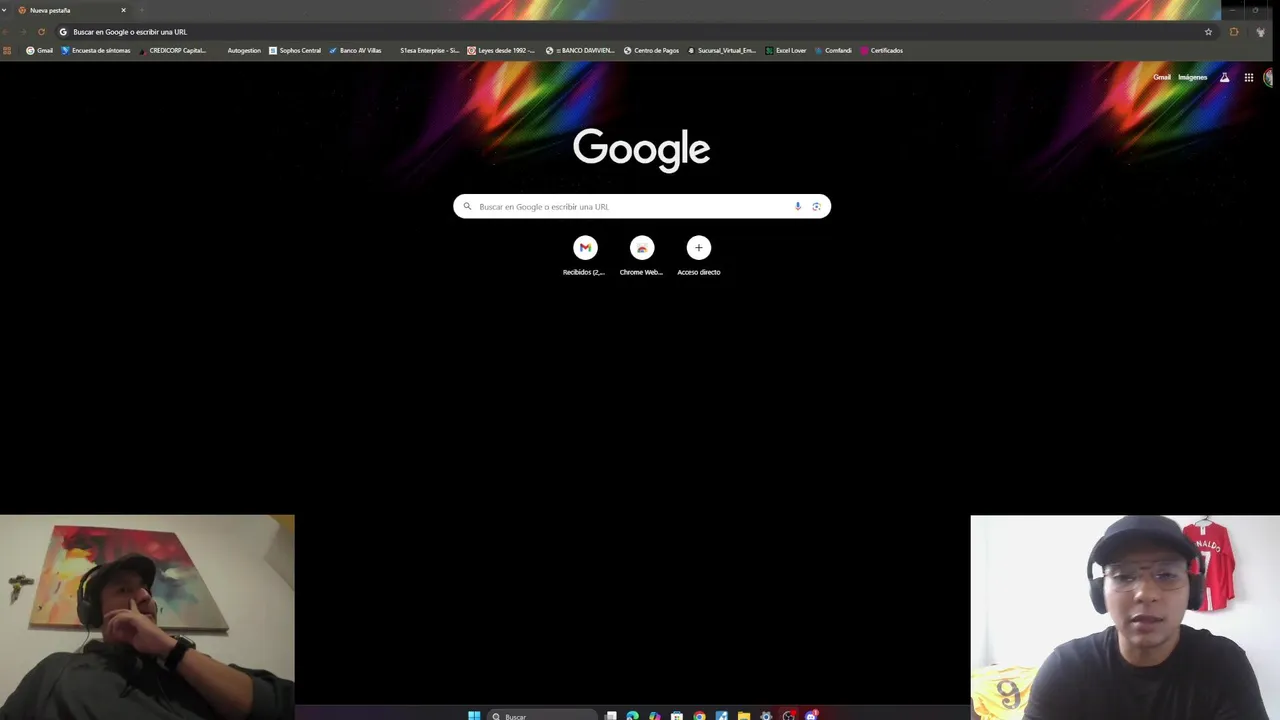The image size is (1280, 720).
Task: Open the Google account avatar on the page
Action: point(1270,77)
